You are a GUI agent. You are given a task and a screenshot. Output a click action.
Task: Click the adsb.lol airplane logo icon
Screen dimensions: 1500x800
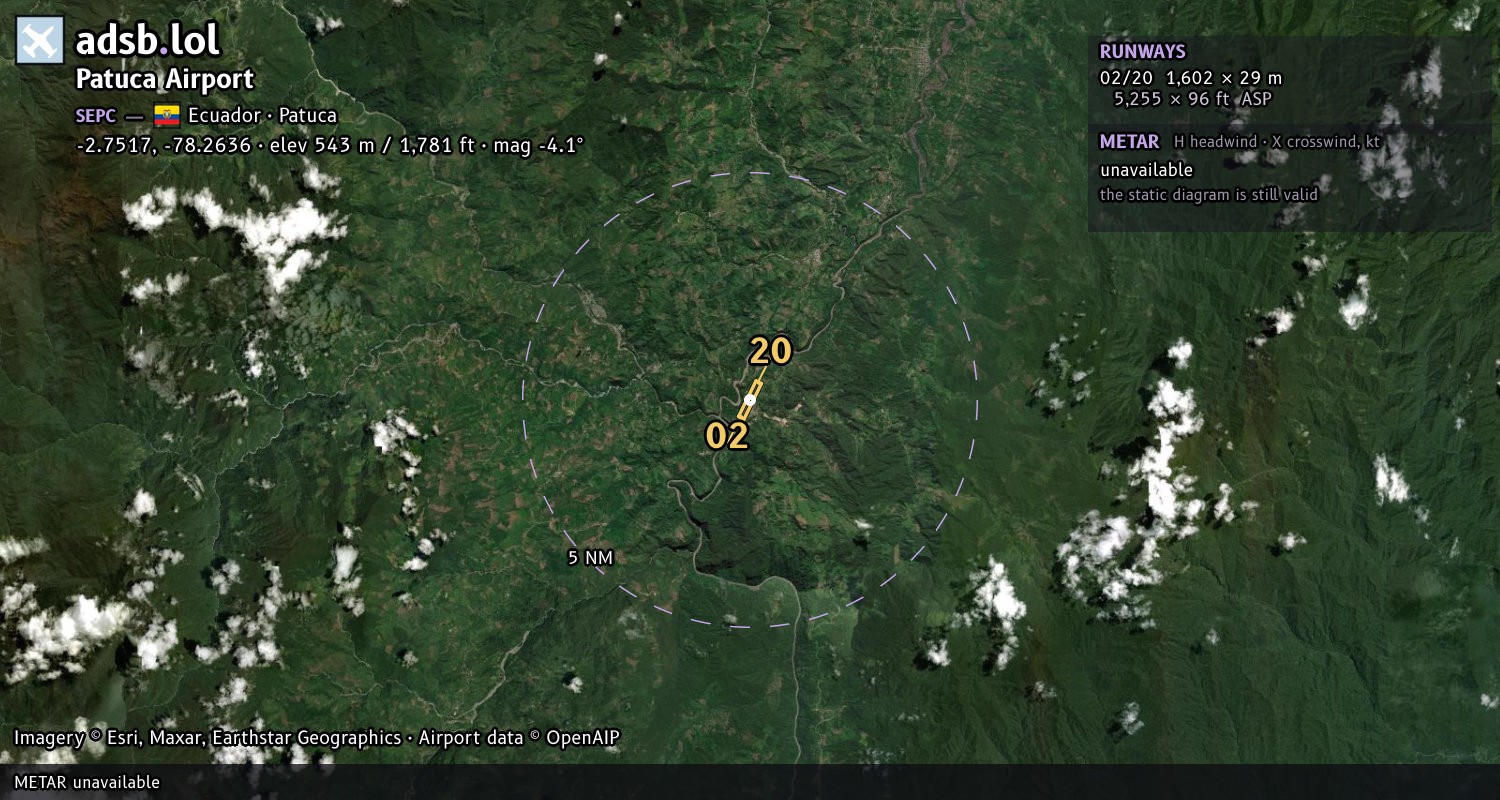point(40,41)
